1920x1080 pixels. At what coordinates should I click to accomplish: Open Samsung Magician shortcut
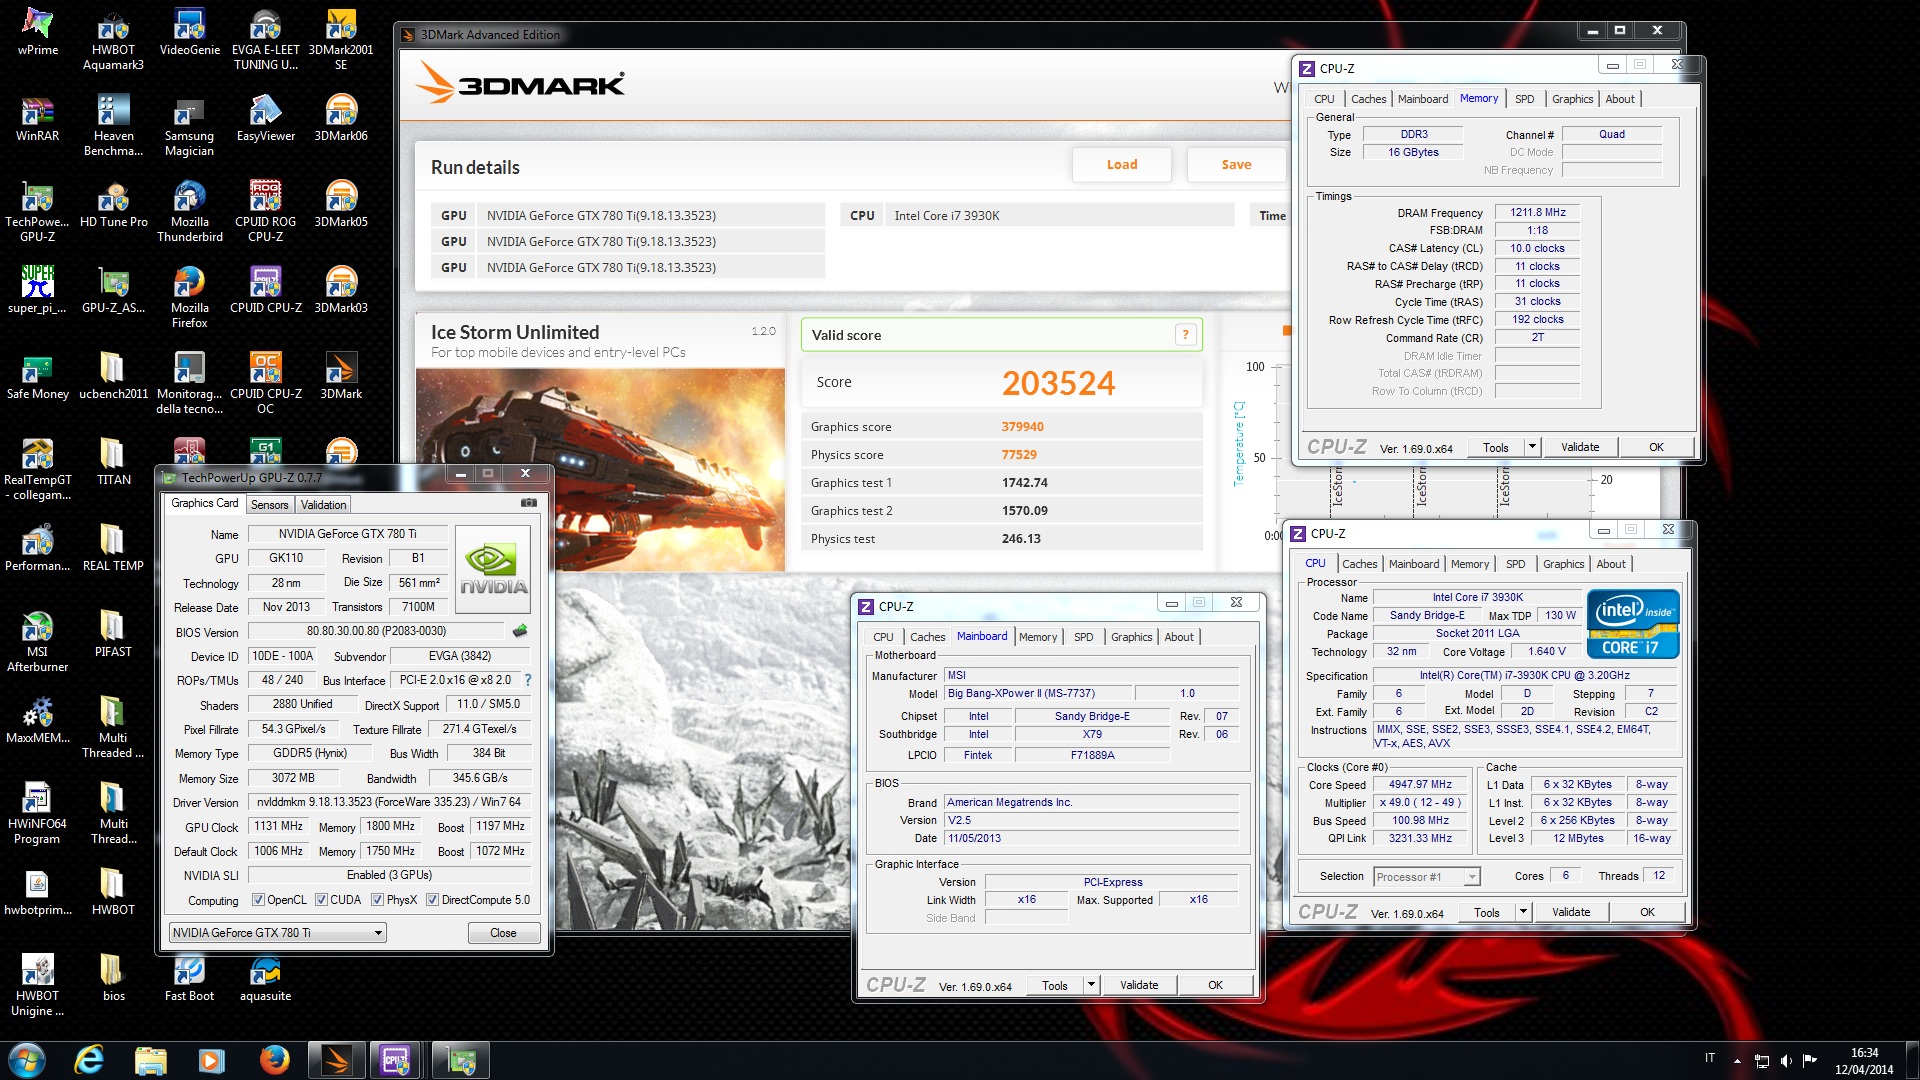coord(189,126)
